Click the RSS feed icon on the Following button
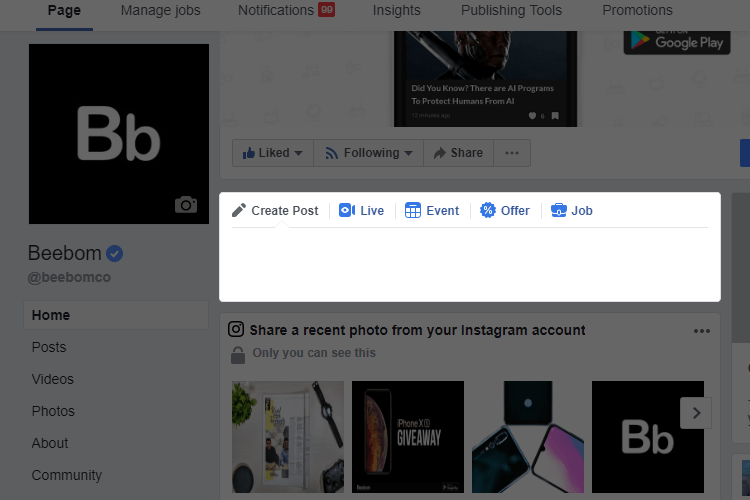The height and width of the screenshot is (500, 750). point(331,153)
